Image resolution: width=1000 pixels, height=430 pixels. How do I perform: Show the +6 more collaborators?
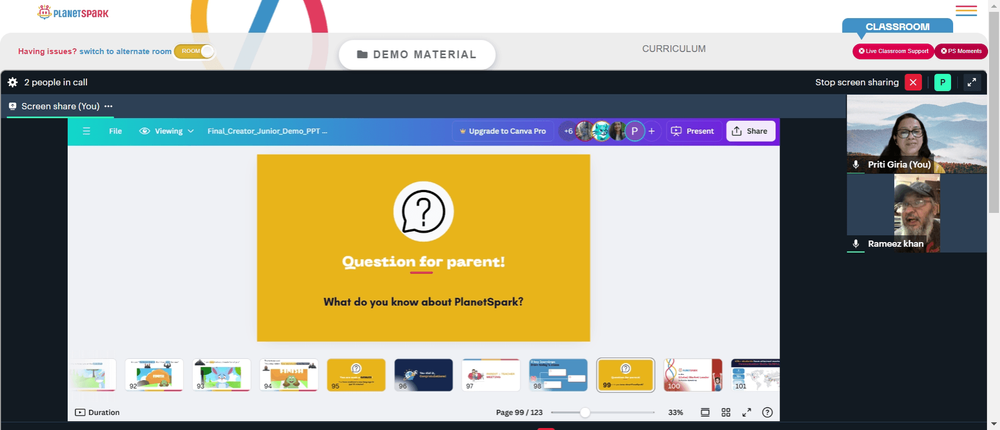pos(568,131)
